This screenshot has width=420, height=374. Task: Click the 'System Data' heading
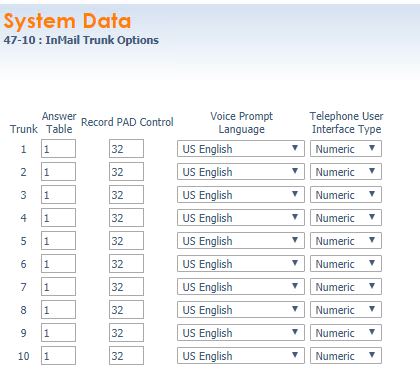coord(67,21)
